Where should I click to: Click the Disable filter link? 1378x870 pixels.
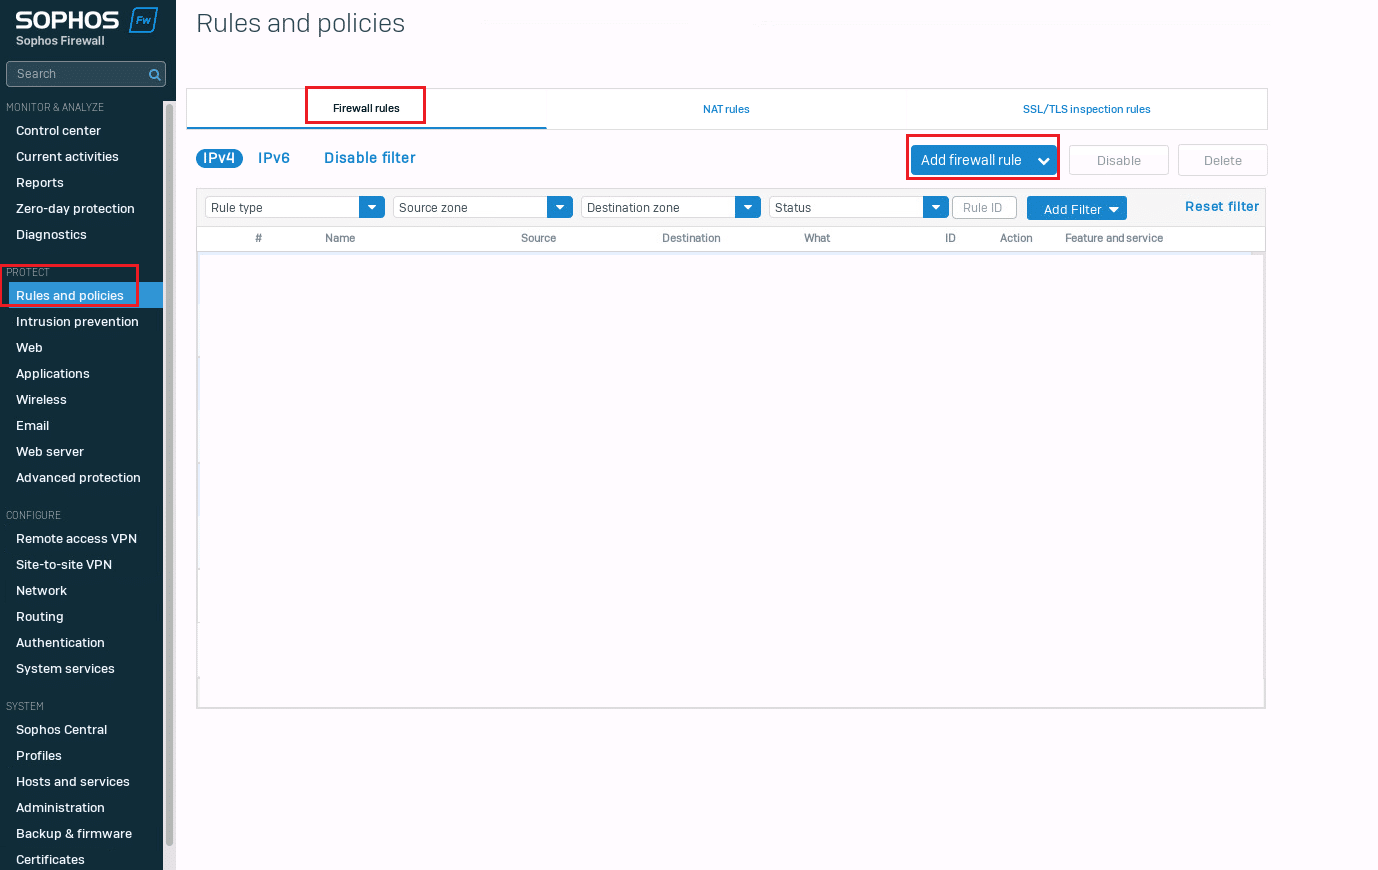pos(369,158)
